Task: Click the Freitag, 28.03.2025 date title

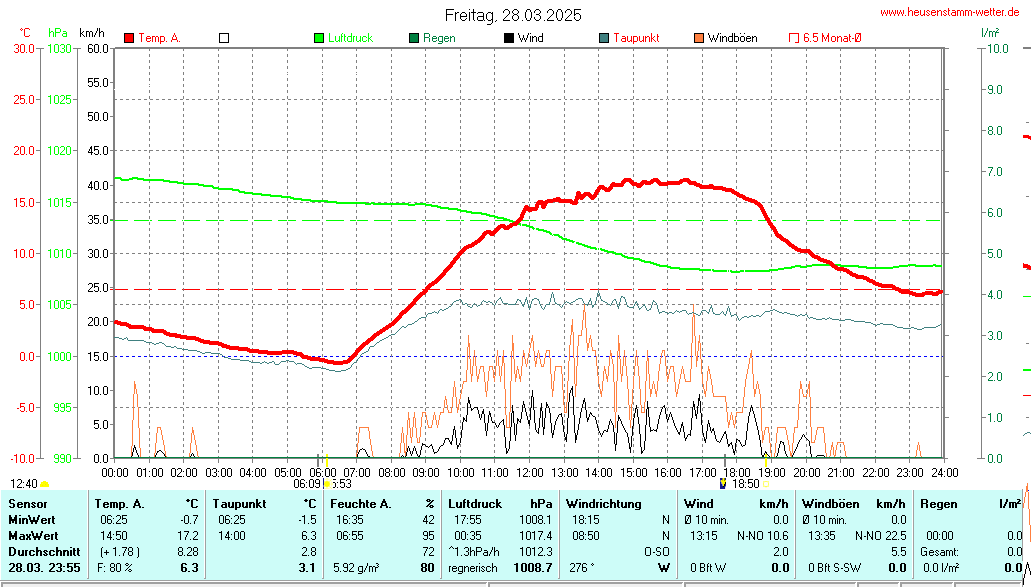Action: coord(513,15)
